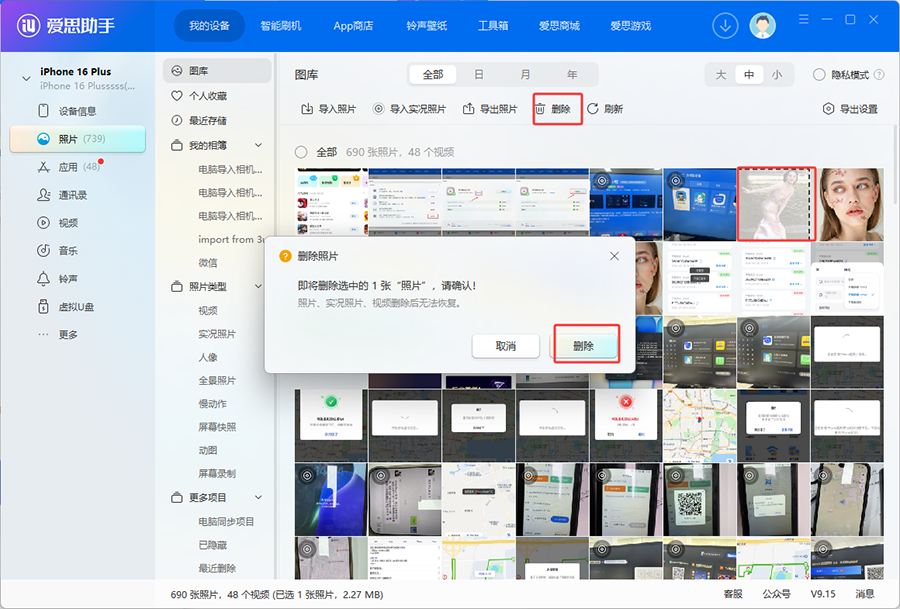
Task: Open 设备信息 in the sidebar
Action: pos(77,111)
